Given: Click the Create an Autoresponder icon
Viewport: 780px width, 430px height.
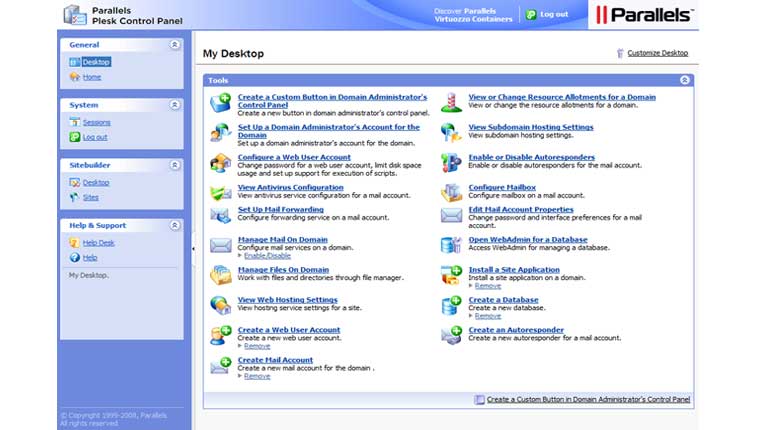Looking at the screenshot, I should pos(451,335).
